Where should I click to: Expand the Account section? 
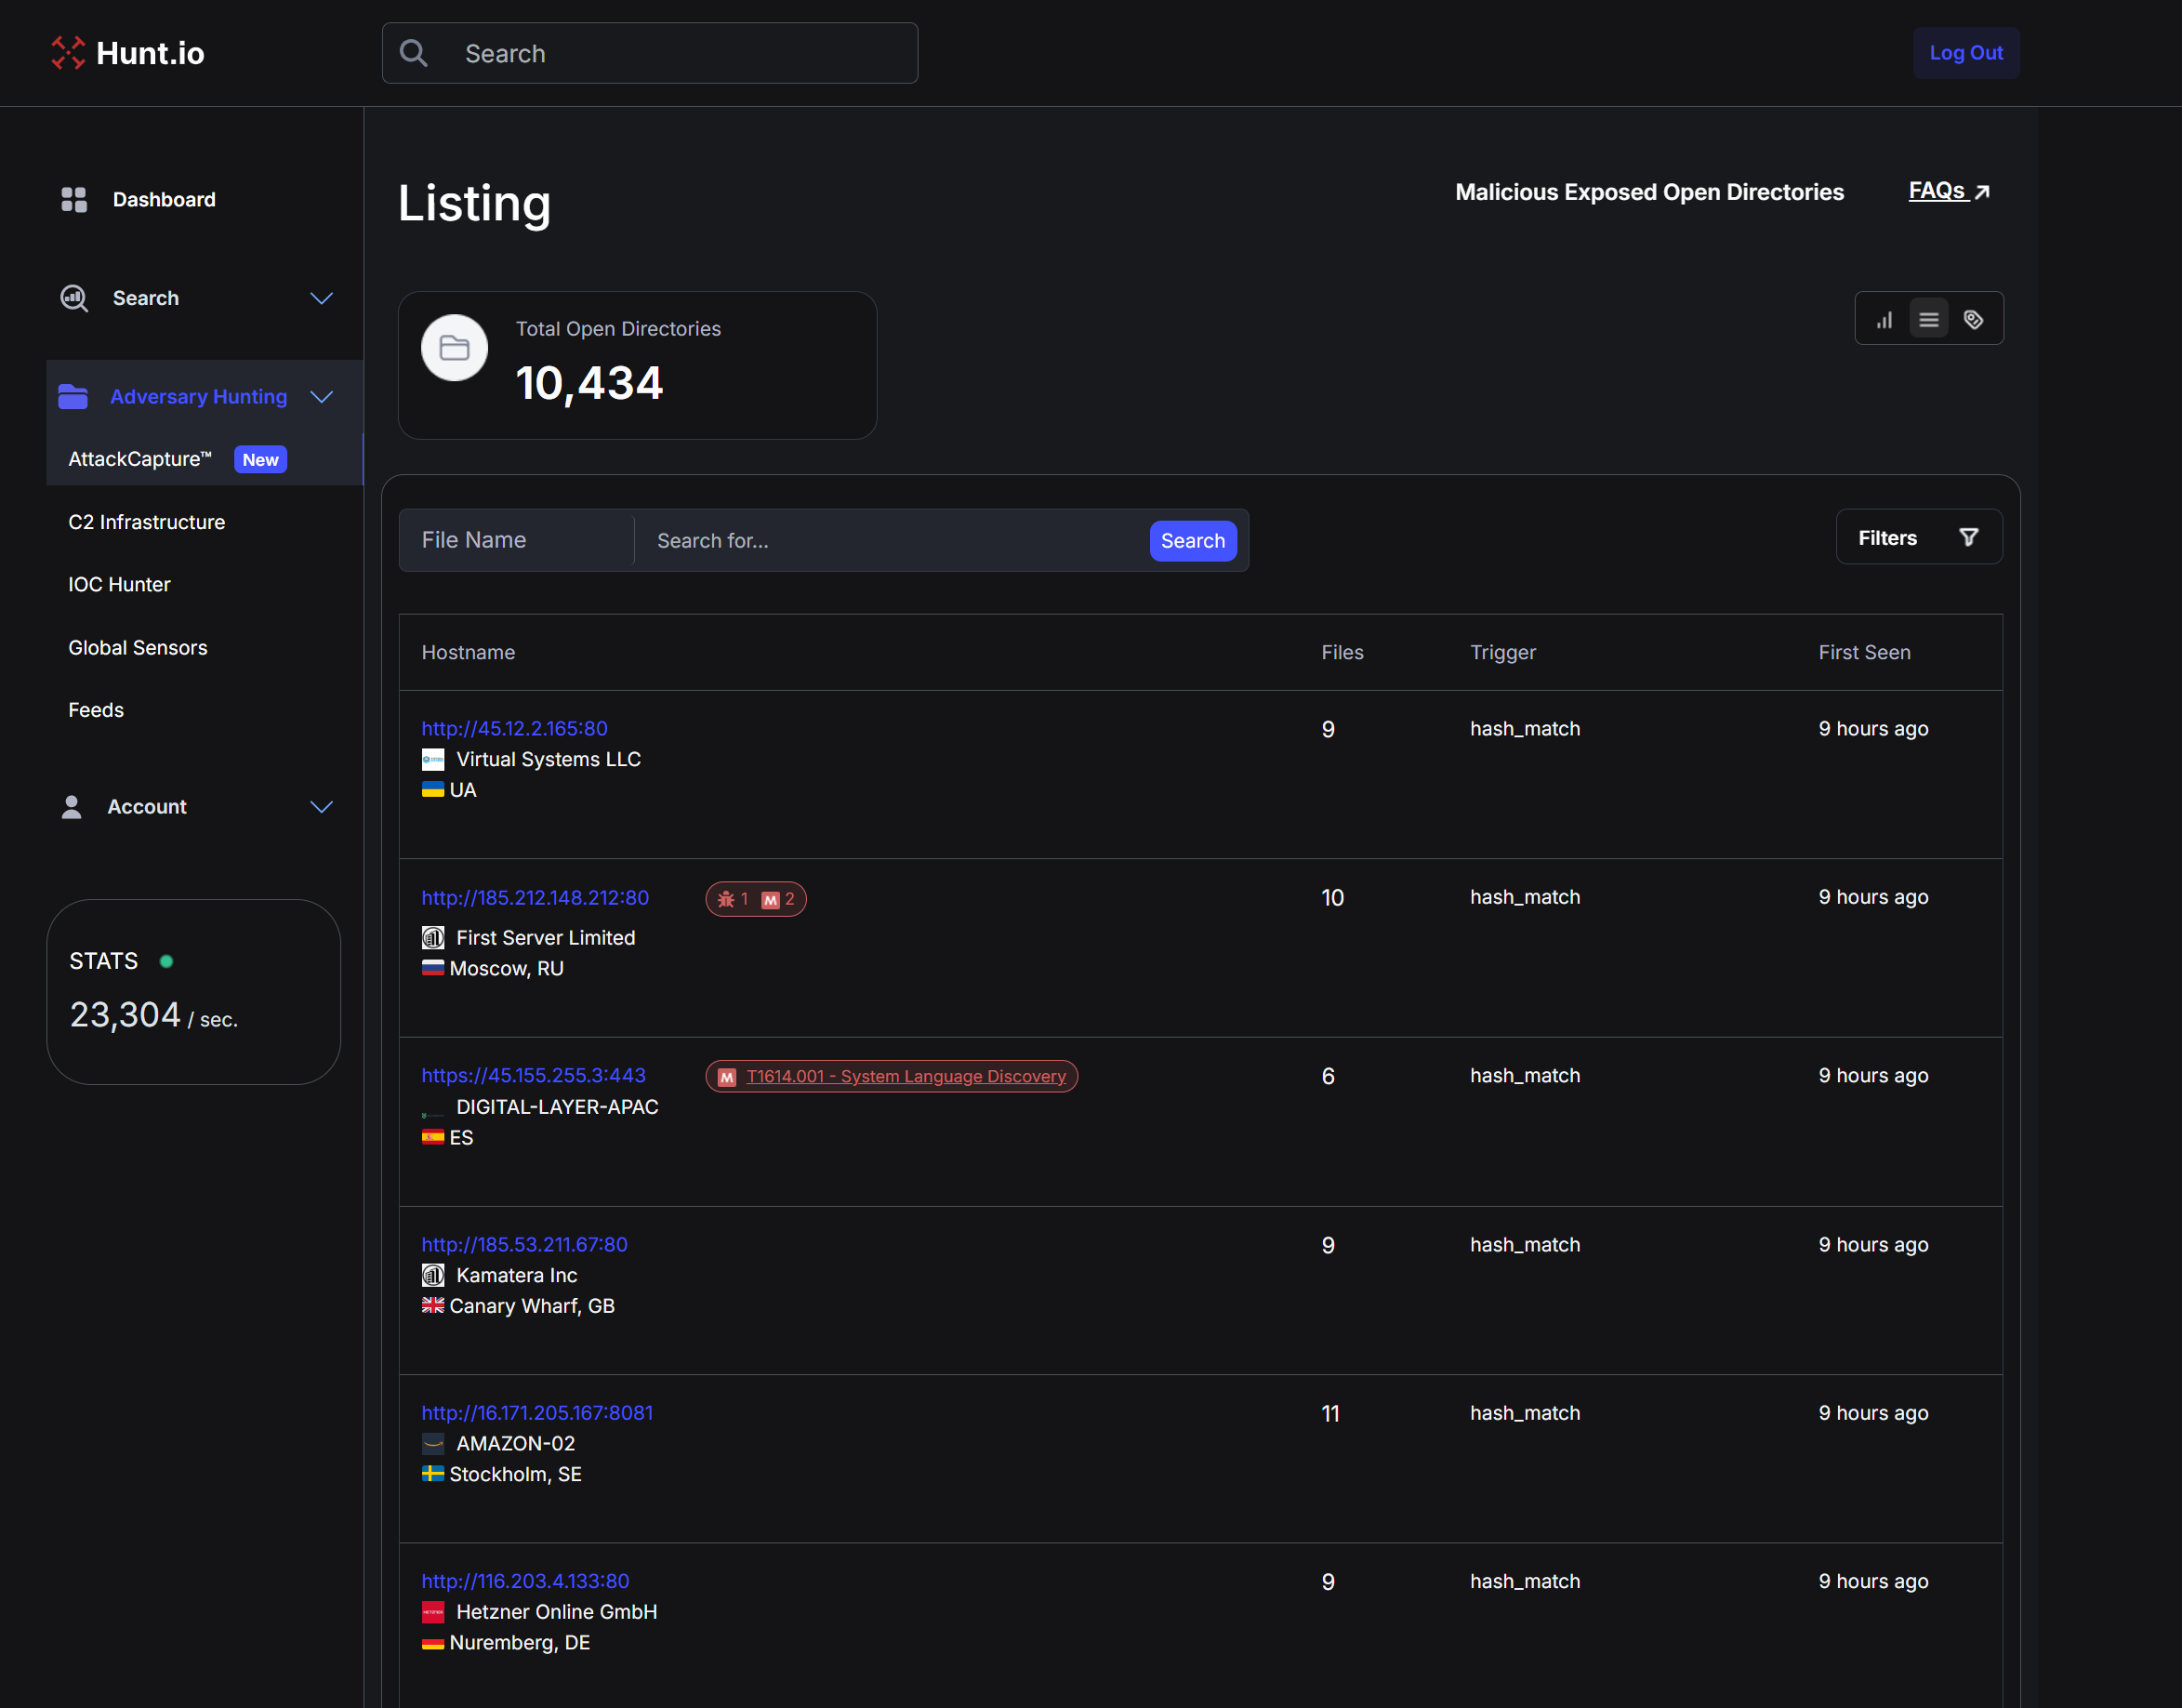tap(321, 807)
